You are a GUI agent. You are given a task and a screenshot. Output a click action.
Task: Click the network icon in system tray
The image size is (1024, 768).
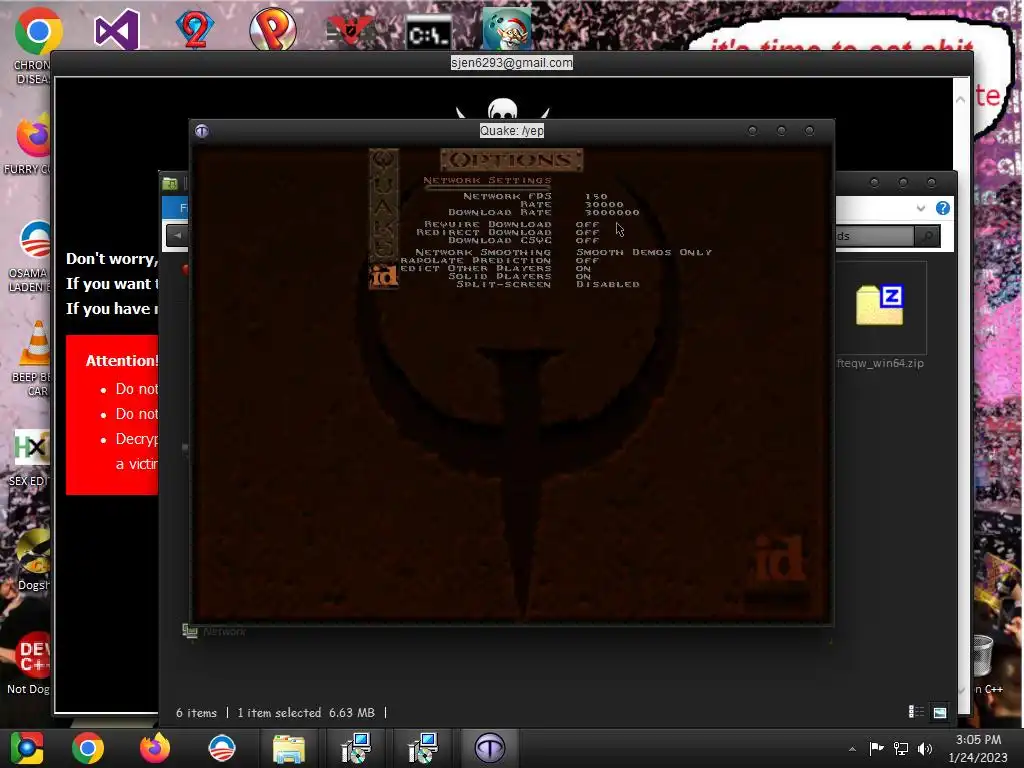pyautogui.click(x=901, y=748)
